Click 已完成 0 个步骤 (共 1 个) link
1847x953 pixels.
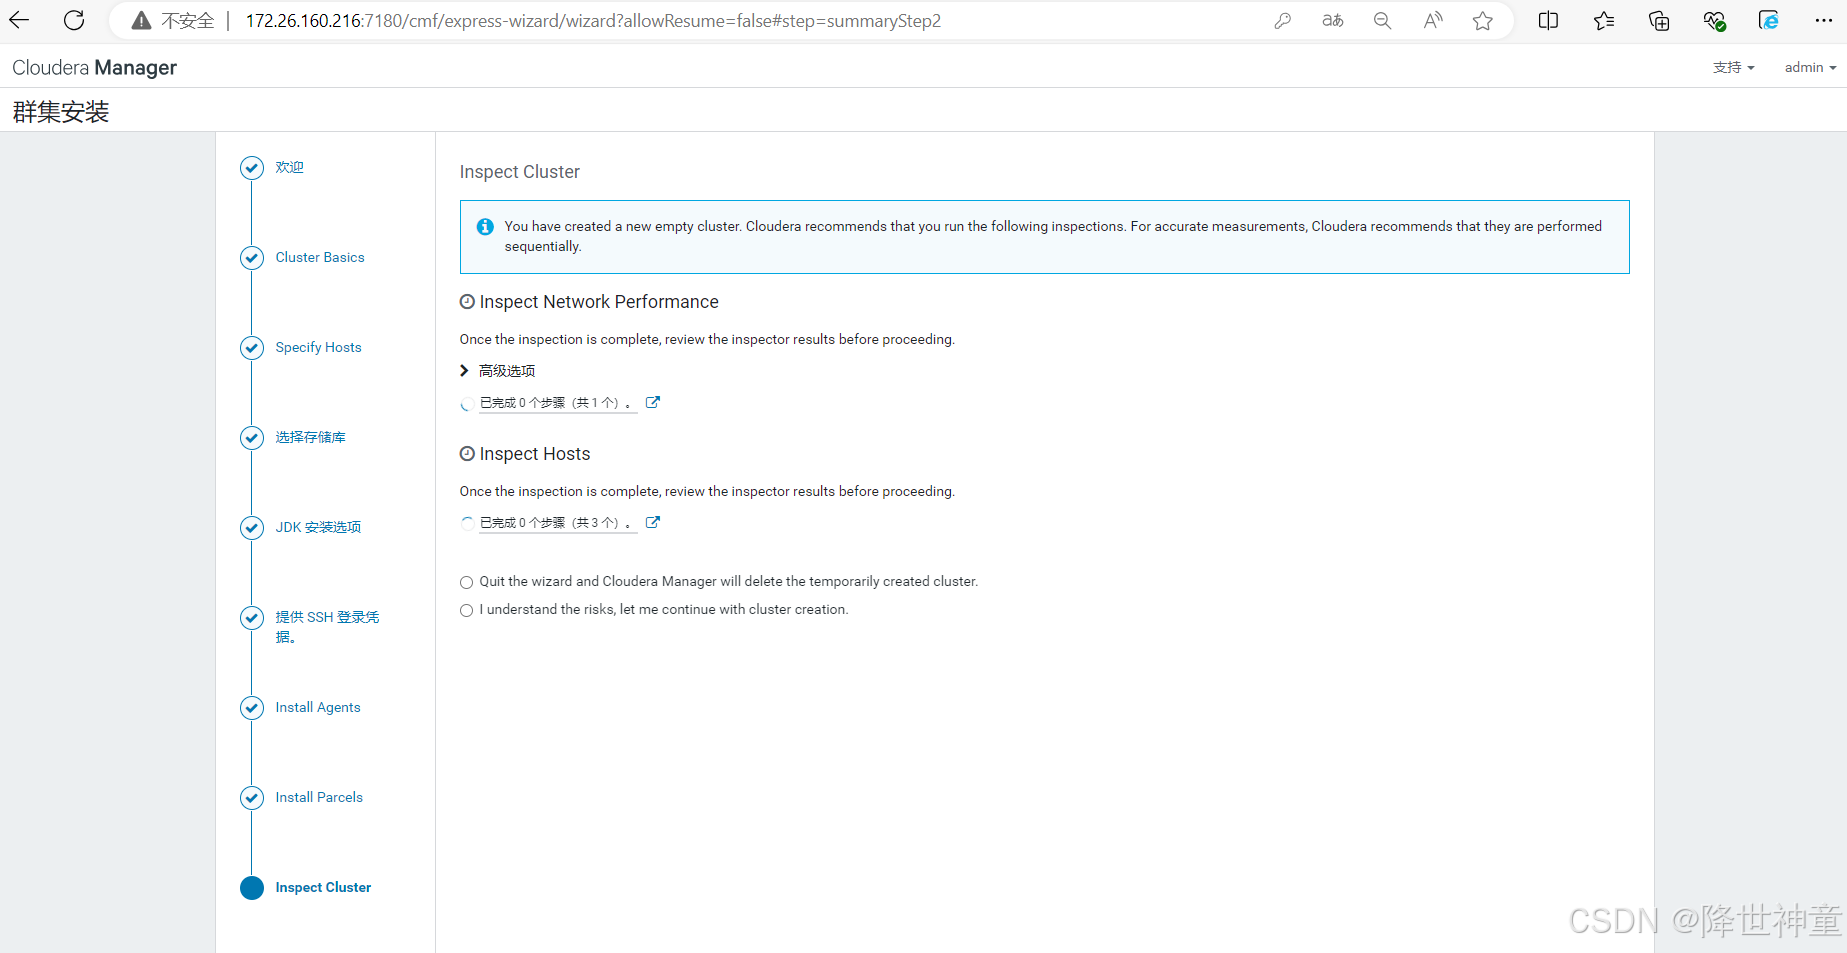click(x=556, y=403)
